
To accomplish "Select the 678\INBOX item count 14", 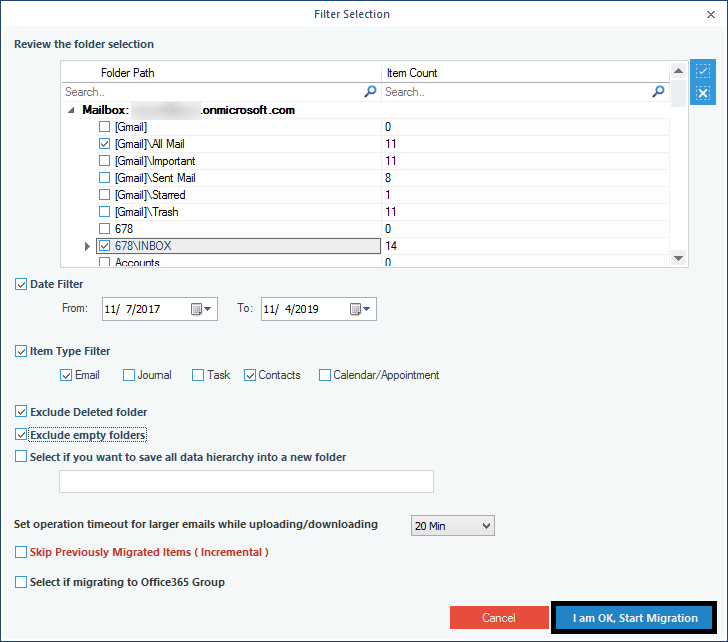I will pos(391,246).
